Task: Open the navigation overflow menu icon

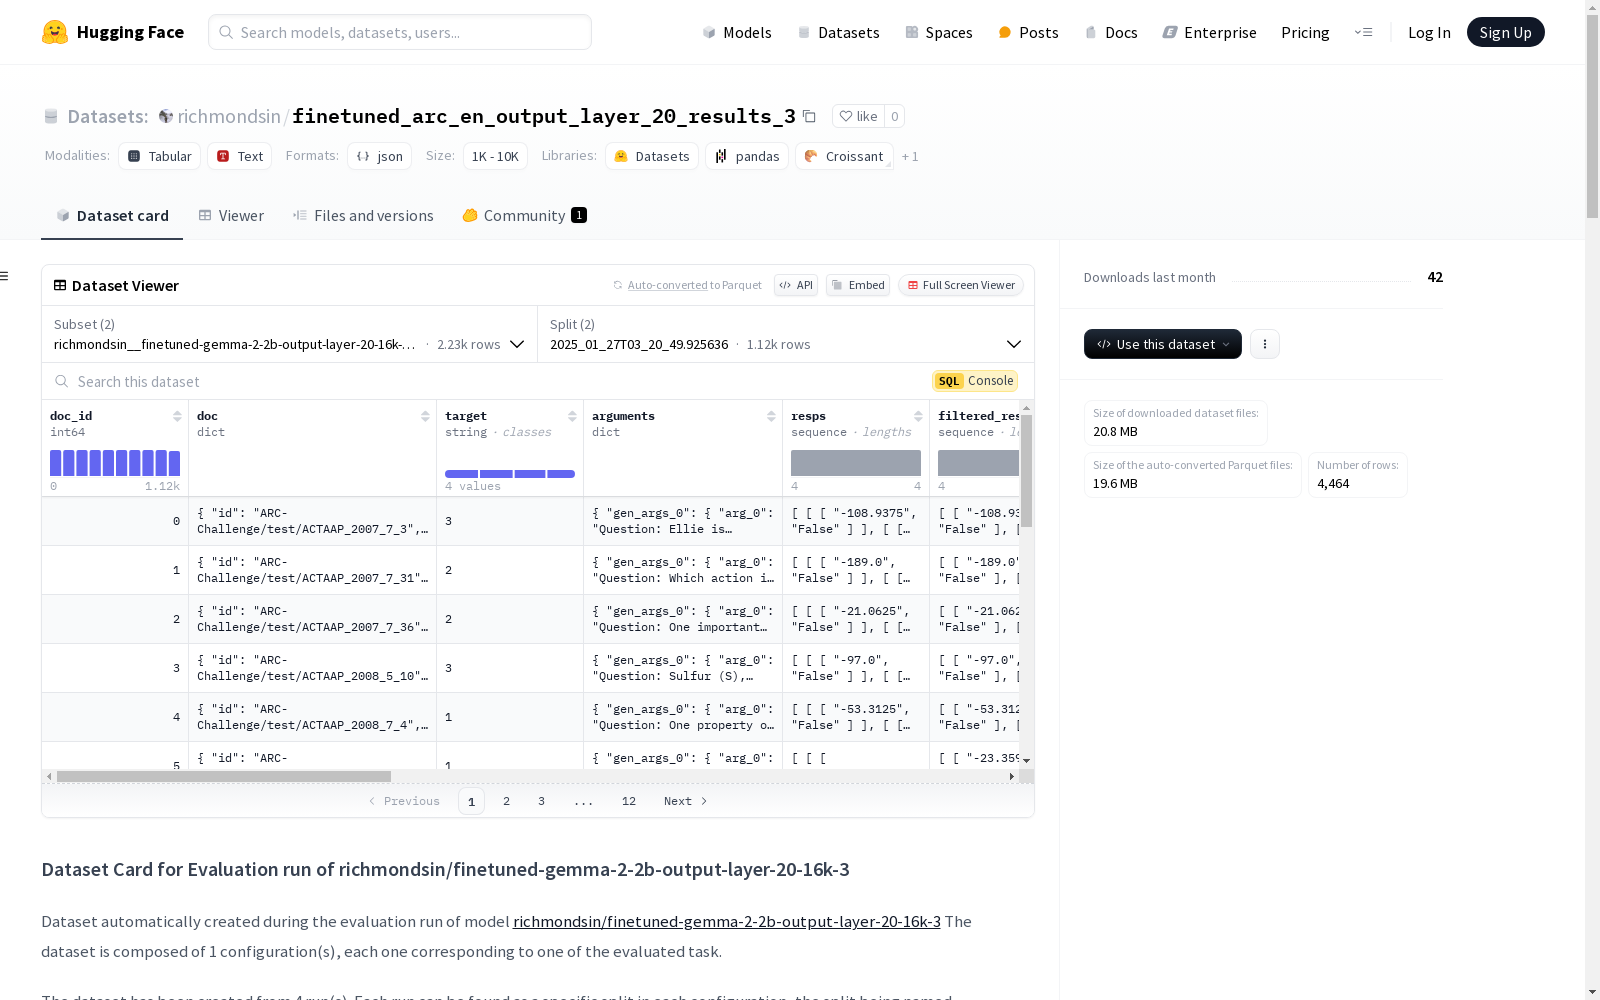Action: [x=1363, y=32]
